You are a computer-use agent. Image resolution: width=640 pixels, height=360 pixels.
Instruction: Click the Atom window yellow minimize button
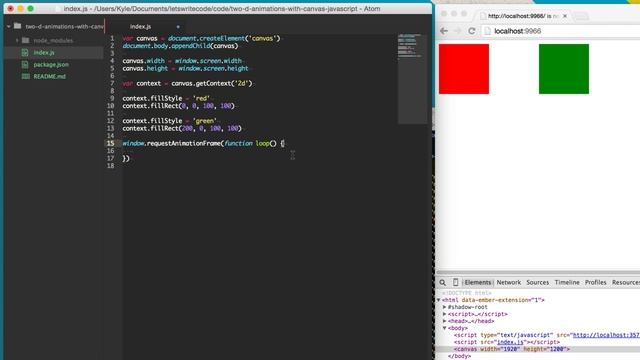[20, 9]
